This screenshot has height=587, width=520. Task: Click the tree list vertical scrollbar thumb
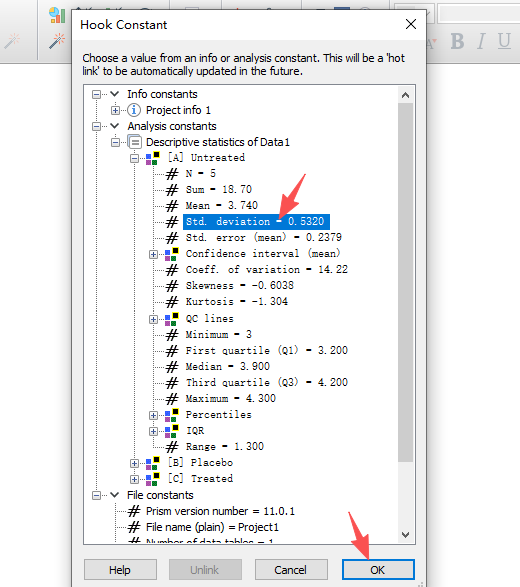[405, 283]
